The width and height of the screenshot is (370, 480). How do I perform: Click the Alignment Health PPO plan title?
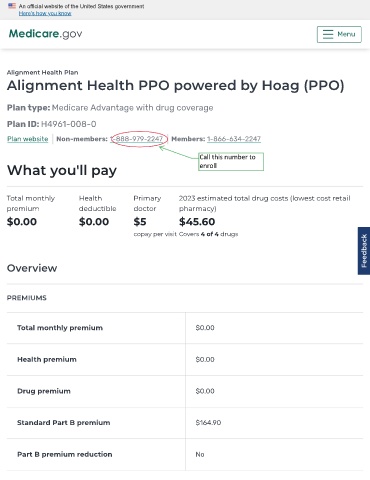[175, 86]
